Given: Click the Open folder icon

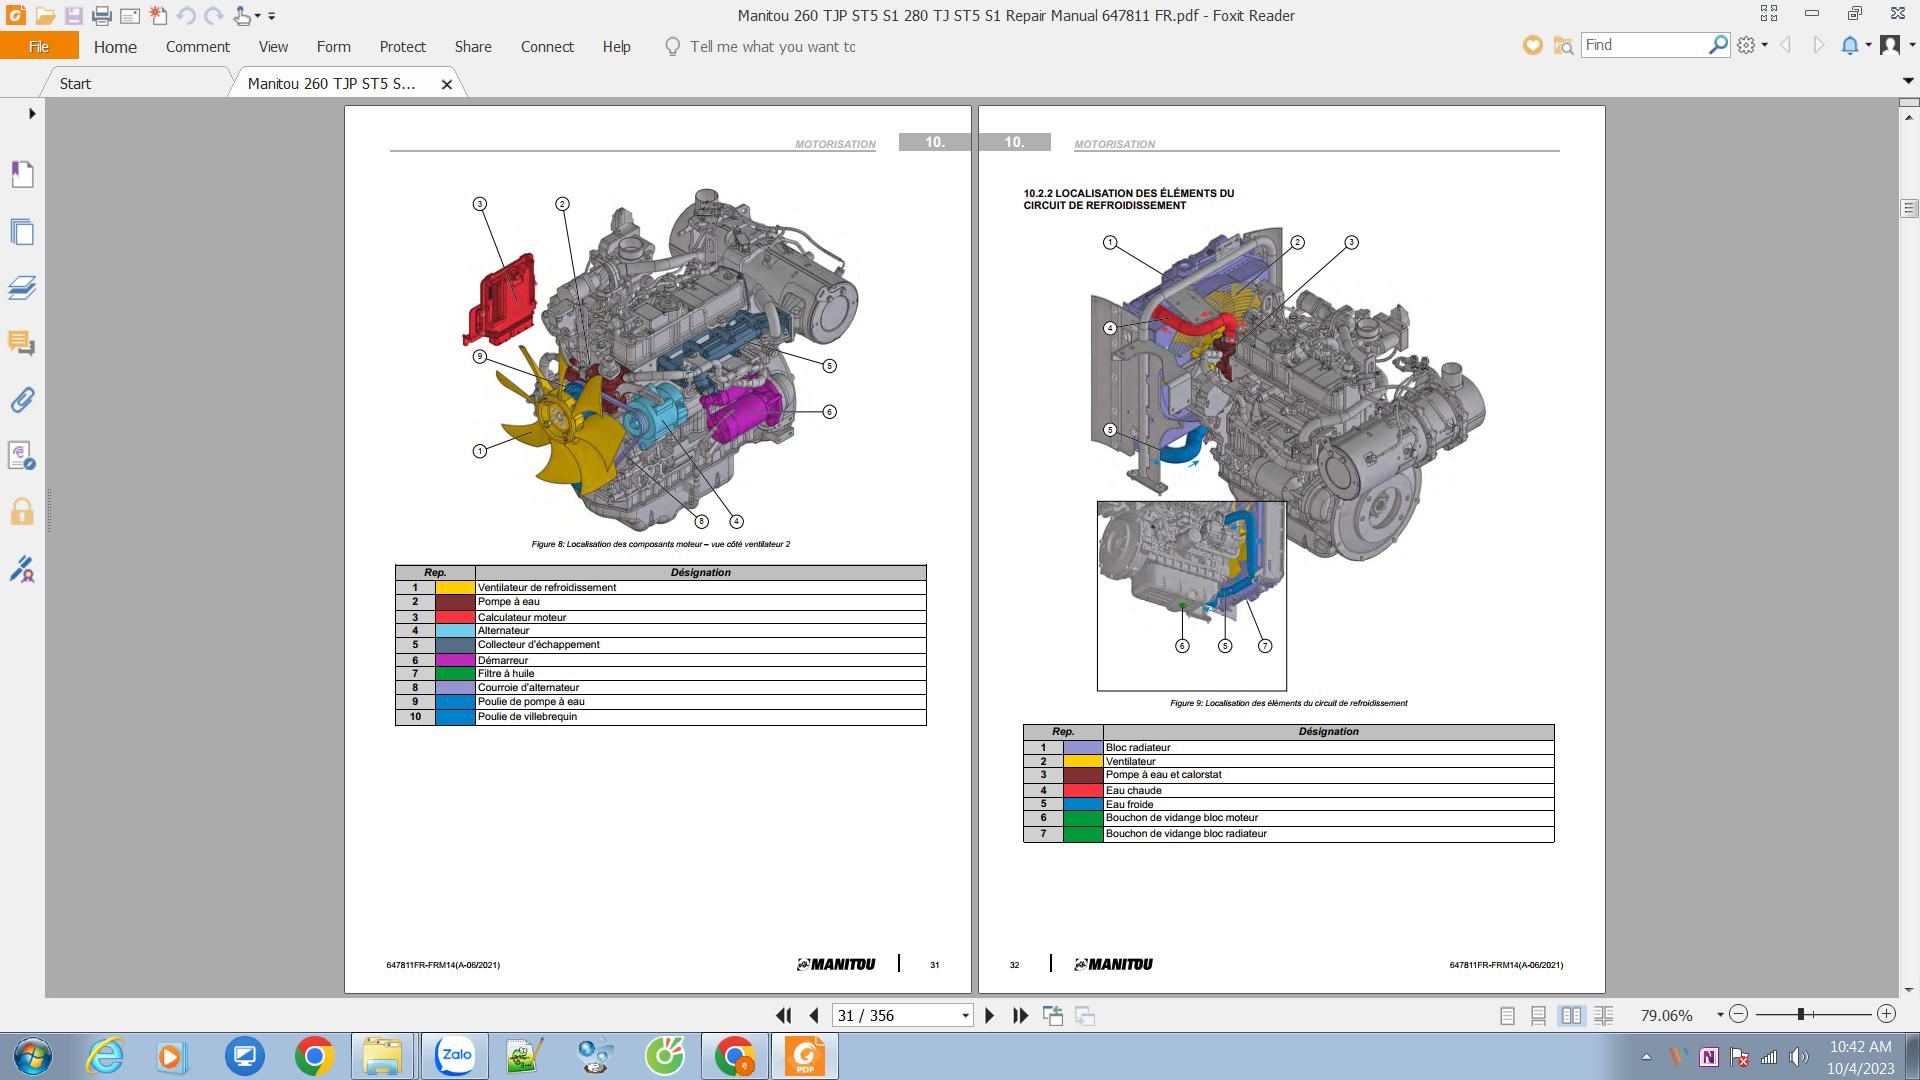Looking at the screenshot, I should [45, 16].
